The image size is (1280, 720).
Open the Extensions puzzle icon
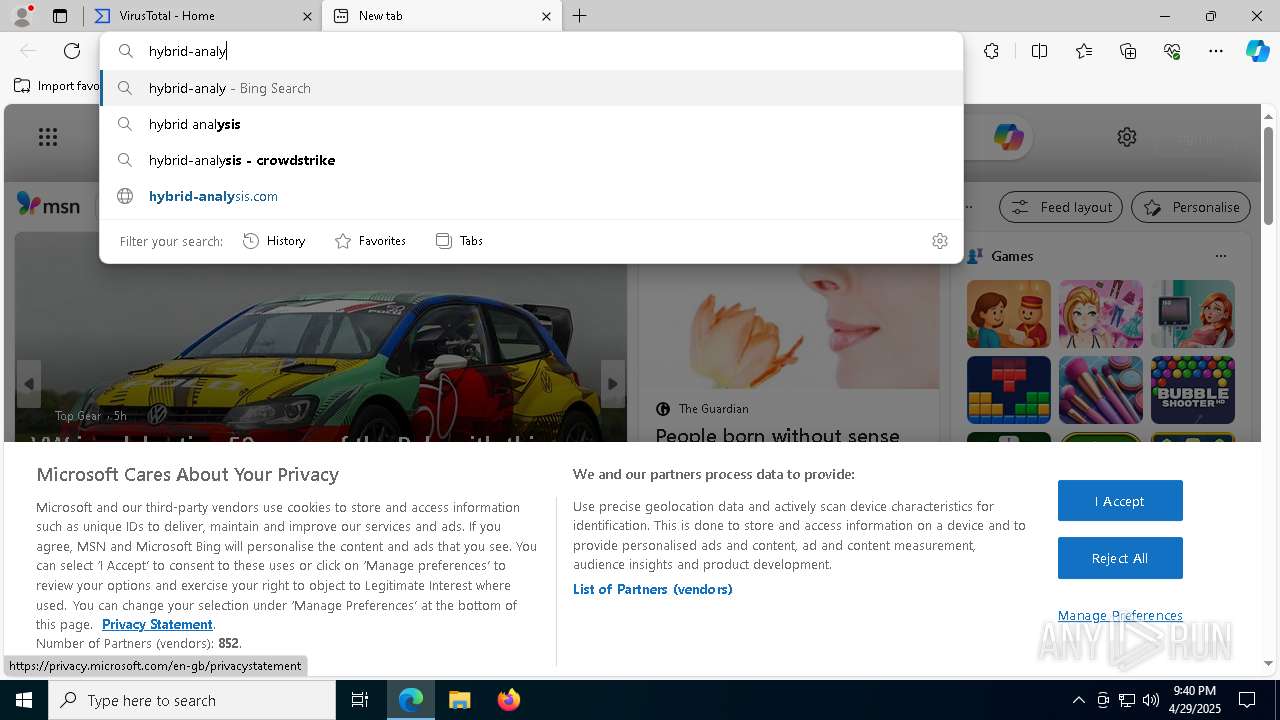pos(991,51)
